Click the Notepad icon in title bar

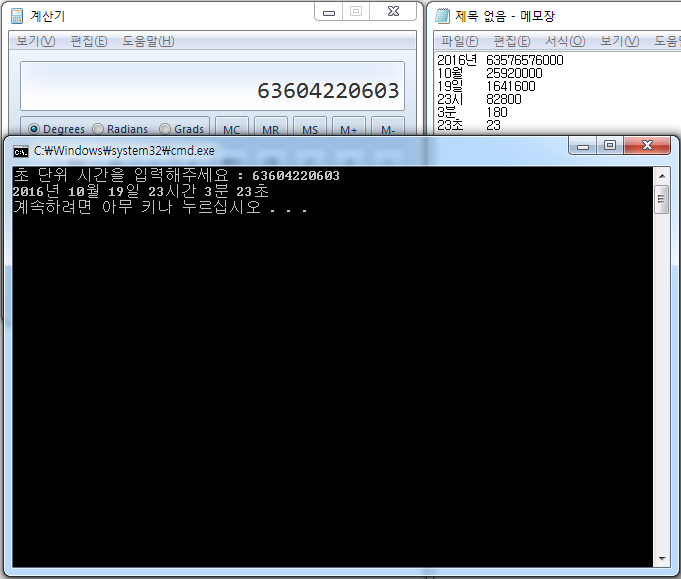tap(443, 16)
